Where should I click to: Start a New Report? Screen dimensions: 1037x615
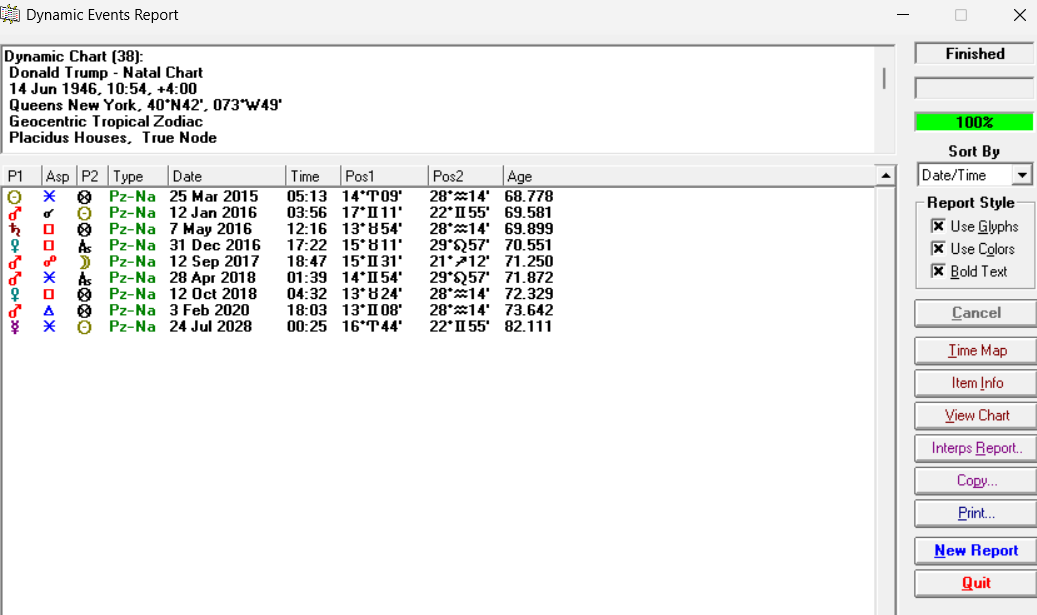975,550
